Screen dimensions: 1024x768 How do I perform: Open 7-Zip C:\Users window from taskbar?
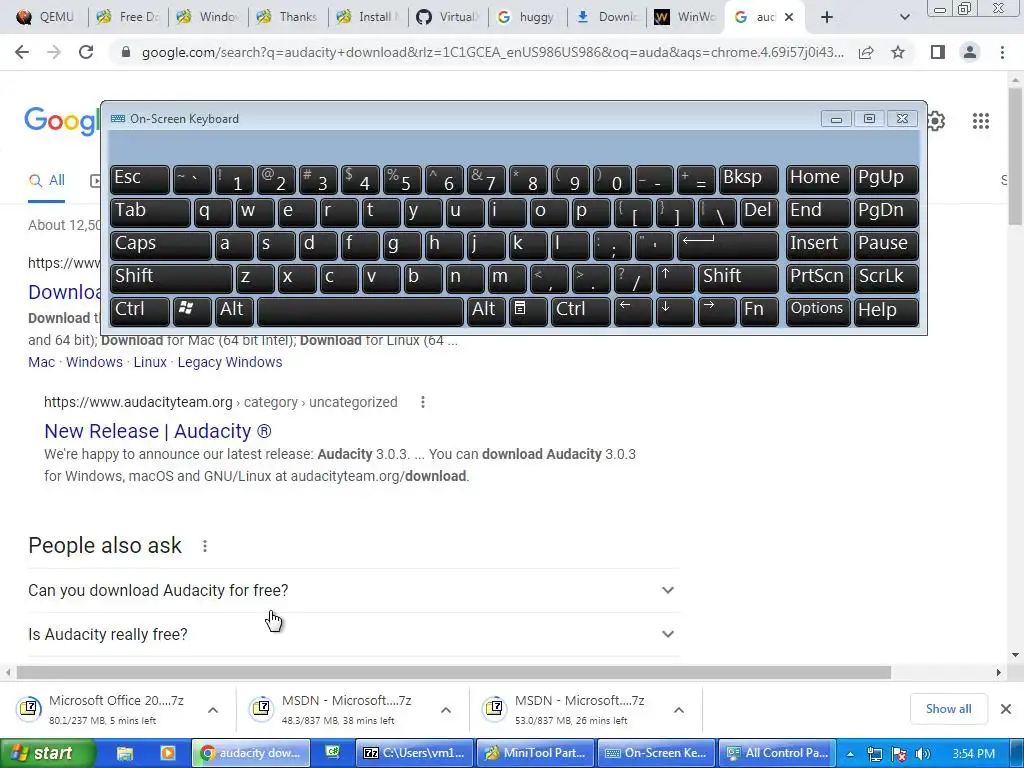(416, 753)
